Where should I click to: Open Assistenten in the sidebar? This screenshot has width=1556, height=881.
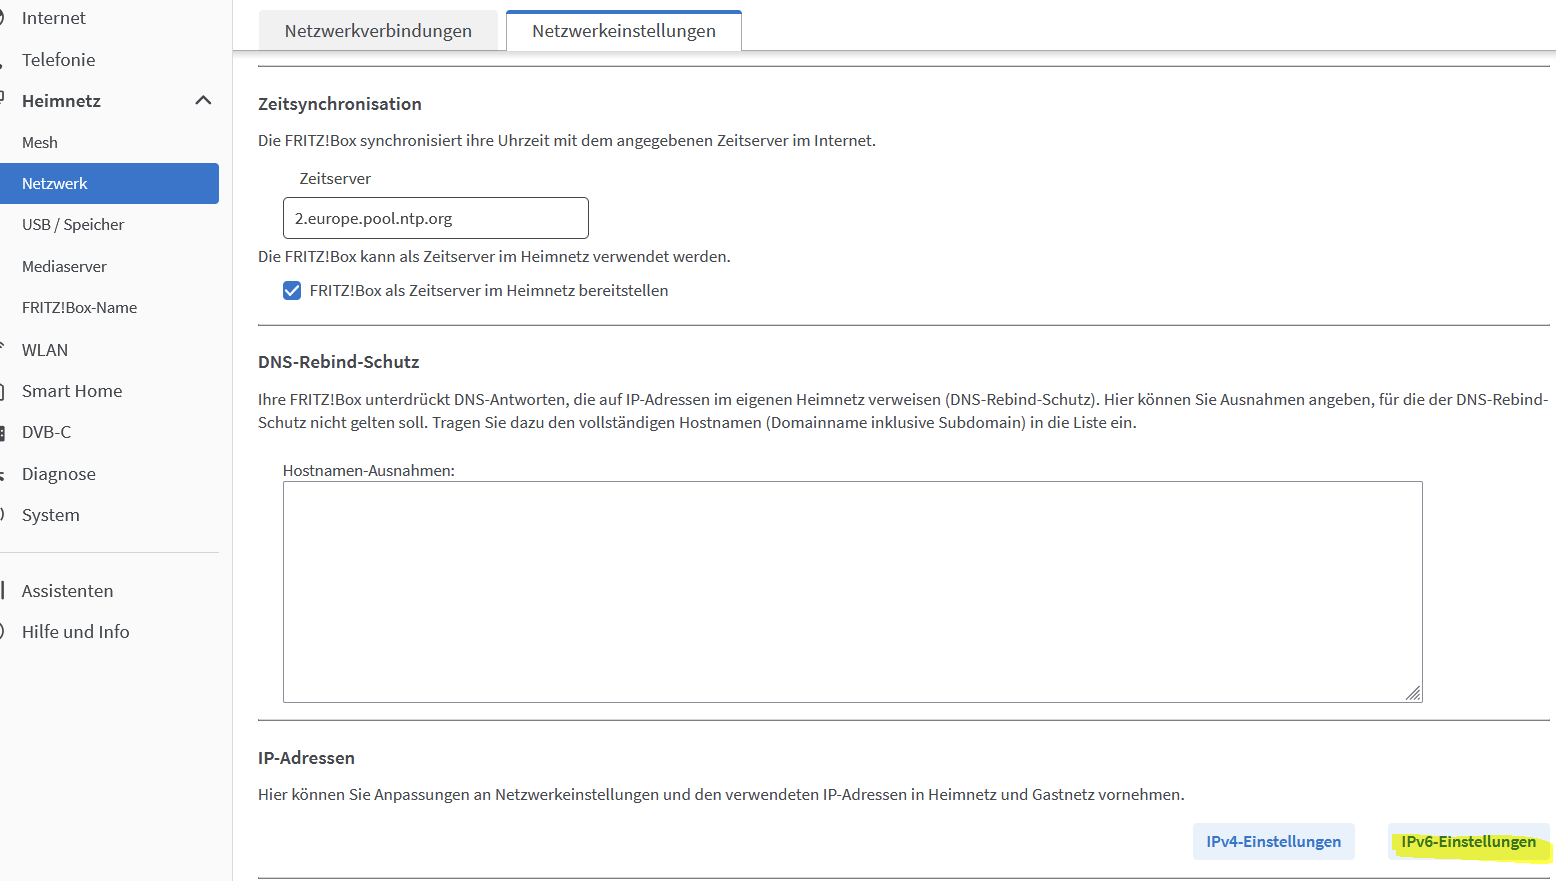pyautogui.click(x=67, y=591)
